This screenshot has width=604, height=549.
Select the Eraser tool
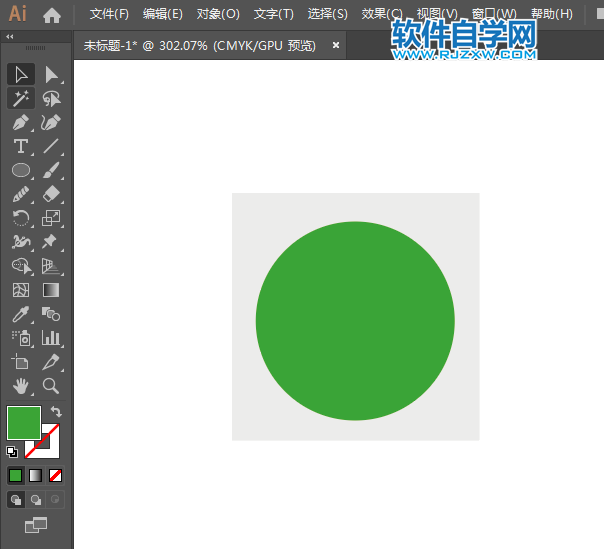pyautogui.click(x=51, y=194)
